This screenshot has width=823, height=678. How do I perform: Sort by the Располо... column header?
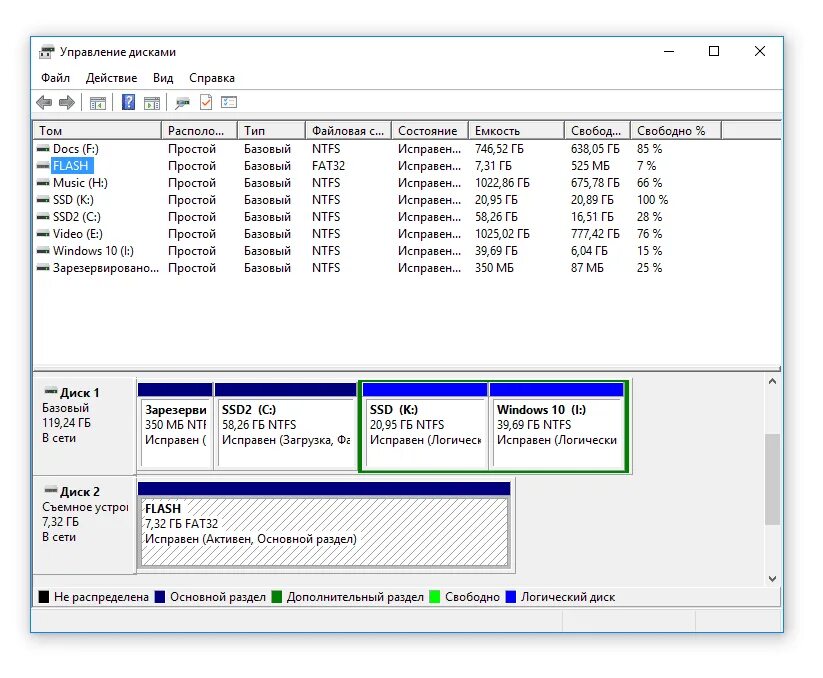pos(199,131)
